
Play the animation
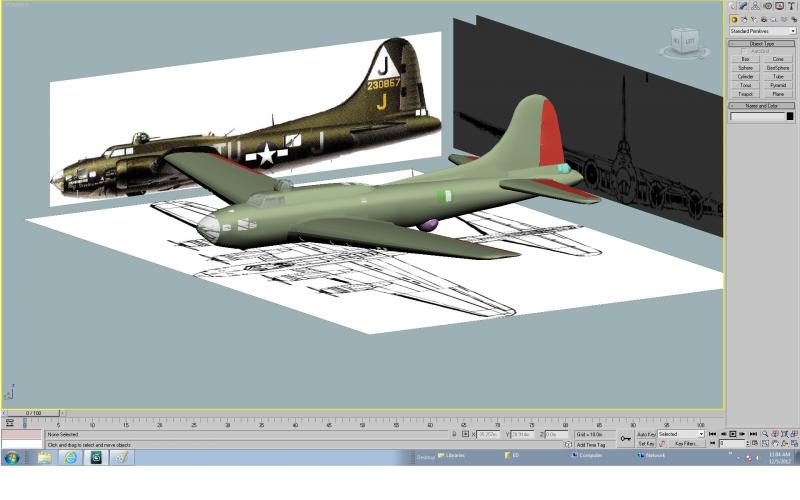tap(733, 434)
